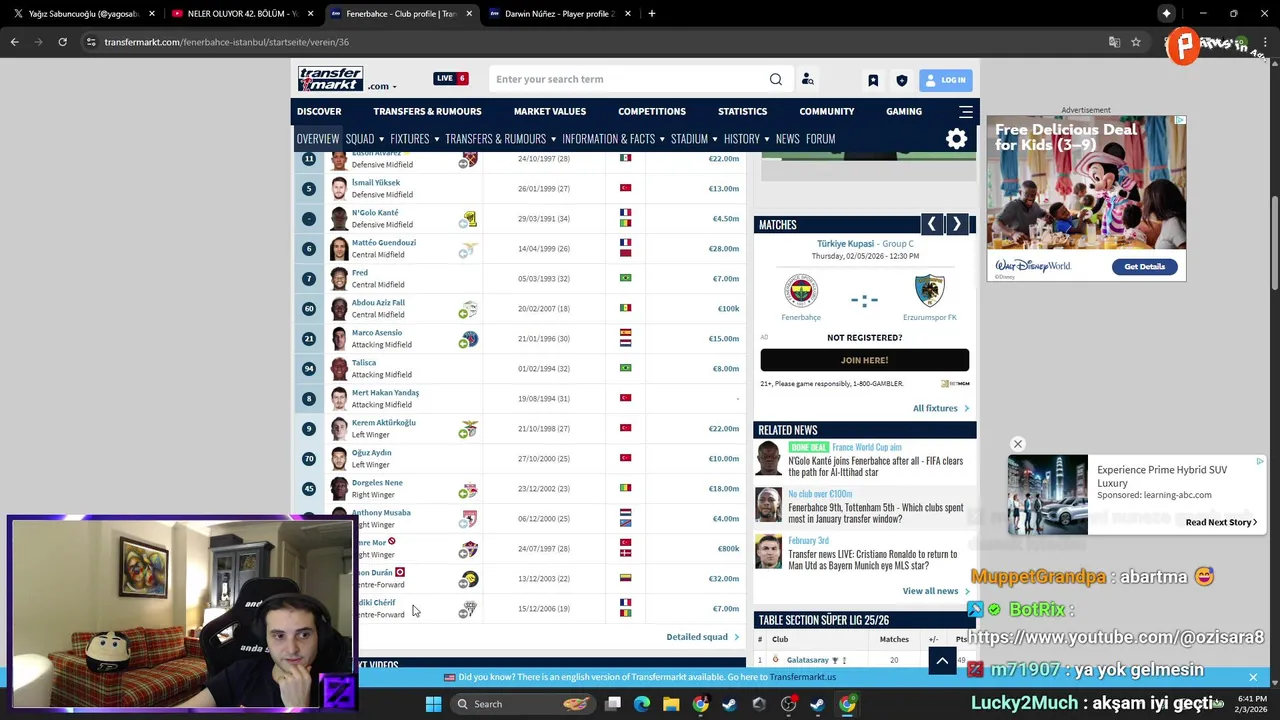The height and width of the screenshot is (720, 1280).
Task: Open Kerem Aktürkoğlu player profile
Action: click(383, 423)
